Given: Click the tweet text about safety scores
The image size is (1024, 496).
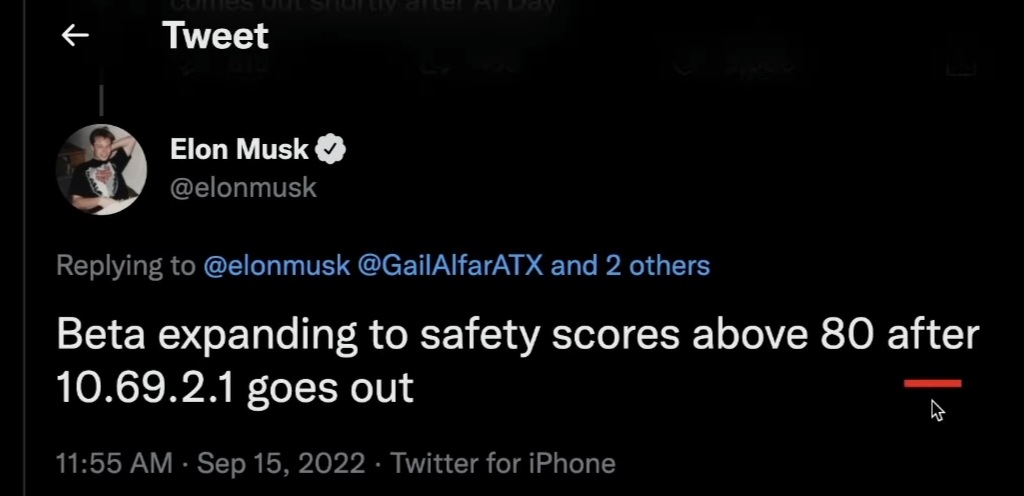Looking at the screenshot, I should point(518,361).
